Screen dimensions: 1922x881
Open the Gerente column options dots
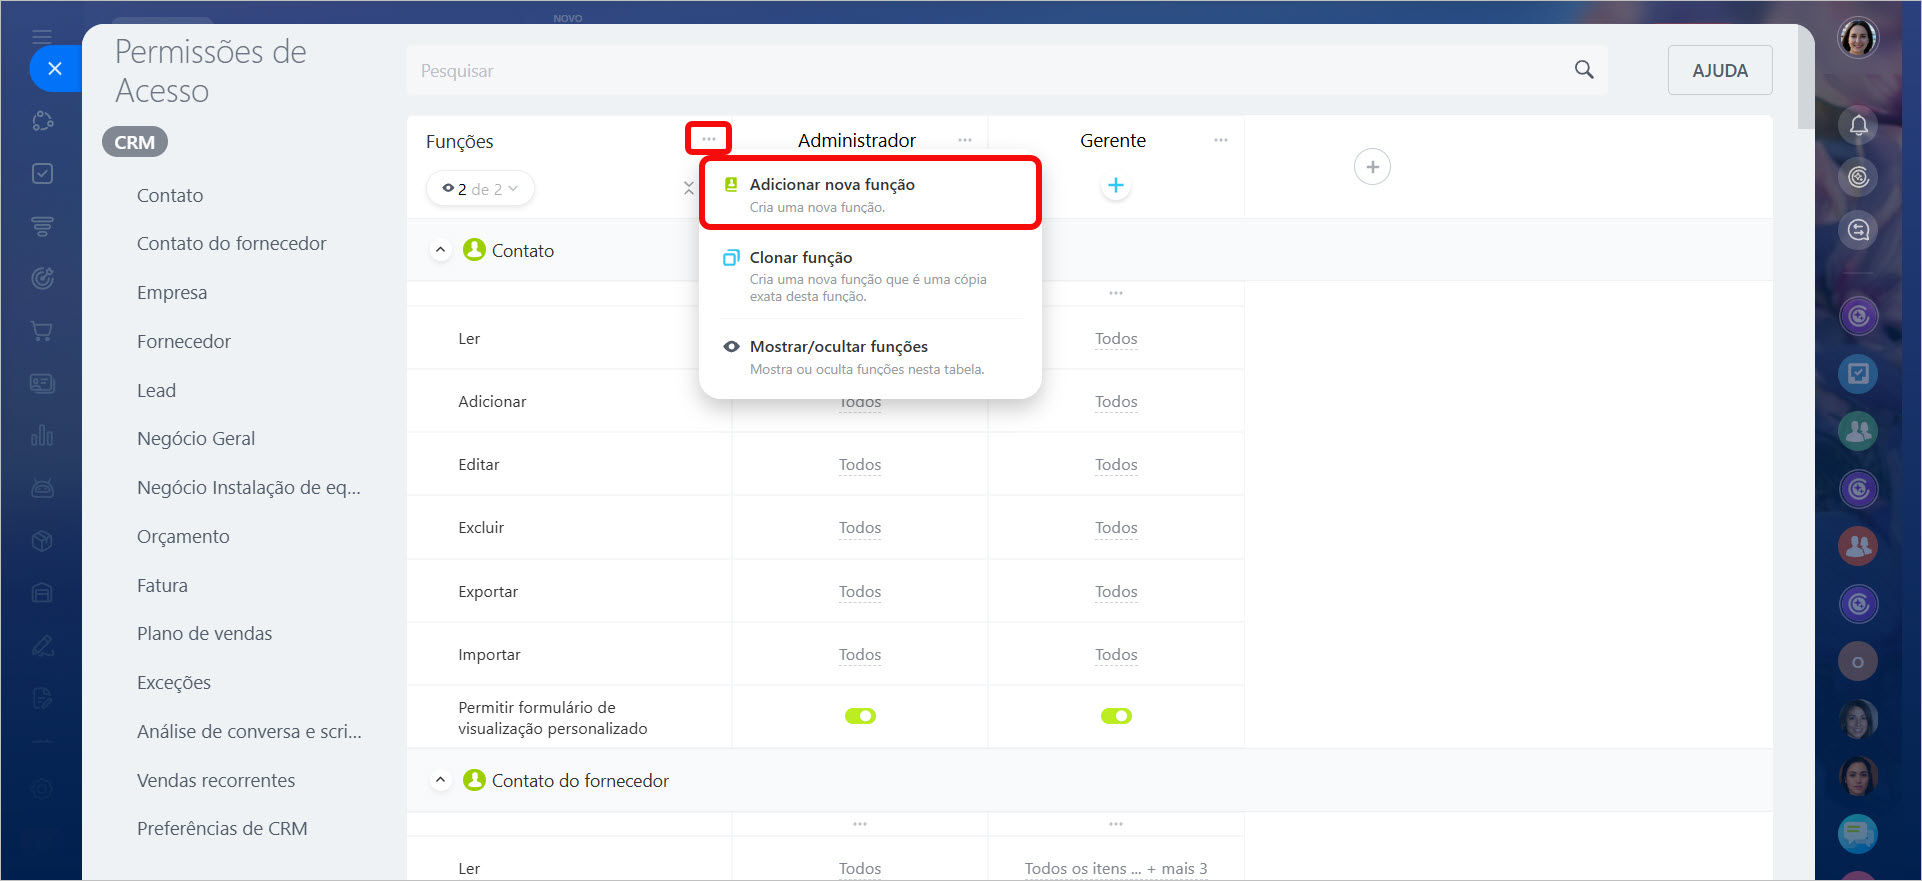(1221, 140)
